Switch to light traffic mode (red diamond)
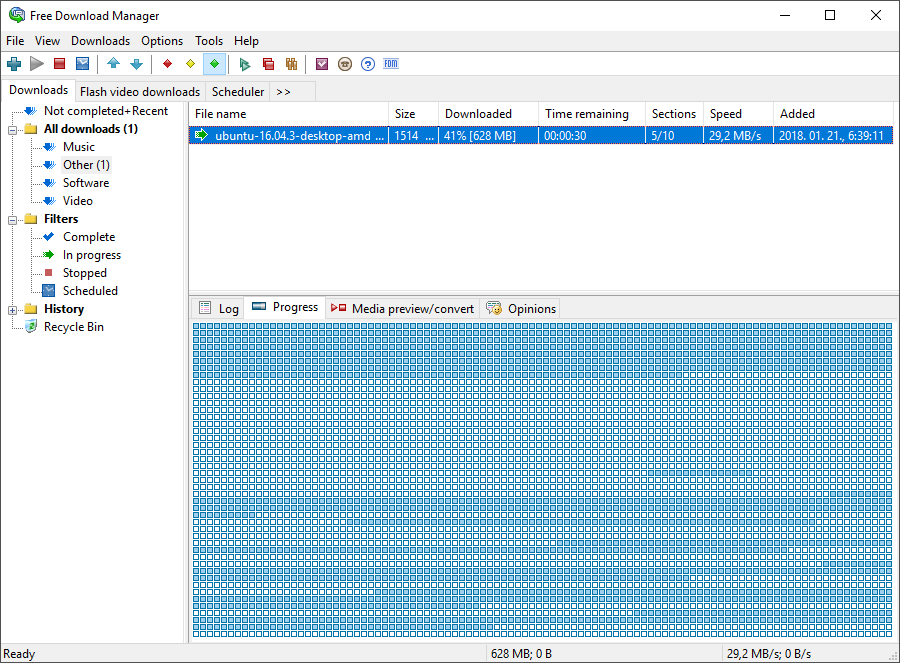This screenshot has width=900, height=663. (167, 64)
